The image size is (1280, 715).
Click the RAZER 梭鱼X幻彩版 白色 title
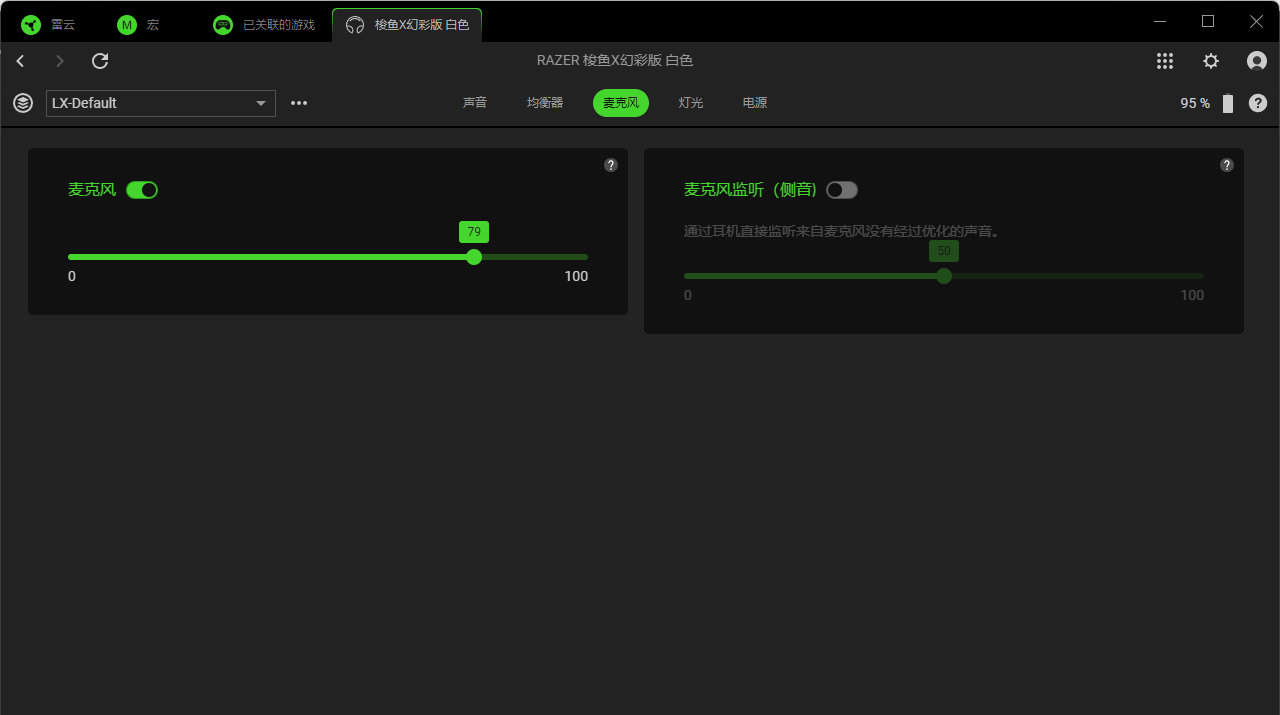pos(615,61)
